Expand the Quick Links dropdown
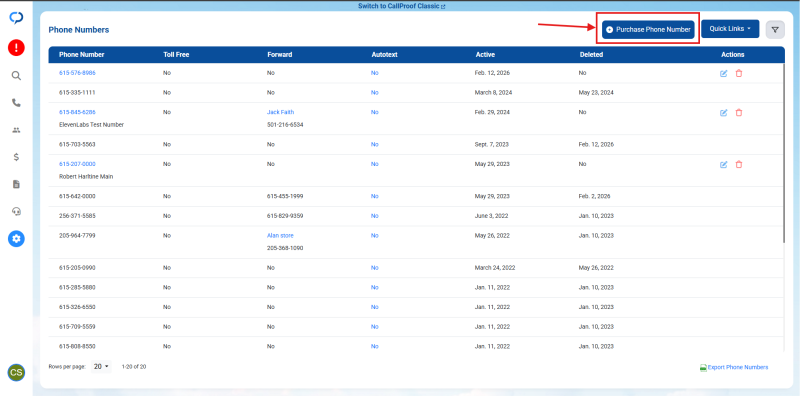Image resolution: width=800 pixels, height=396 pixels. 730,29
